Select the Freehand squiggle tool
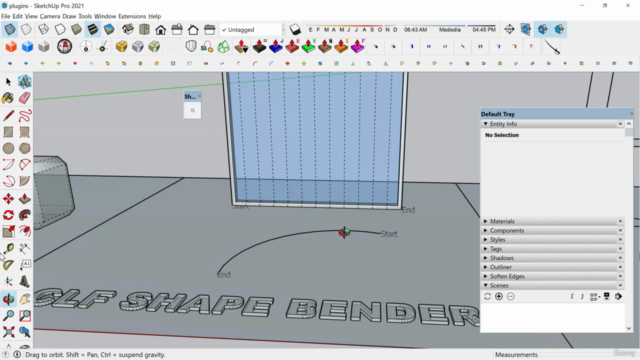Image resolution: width=640 pixels, height=360 pixels. (24, 116)
